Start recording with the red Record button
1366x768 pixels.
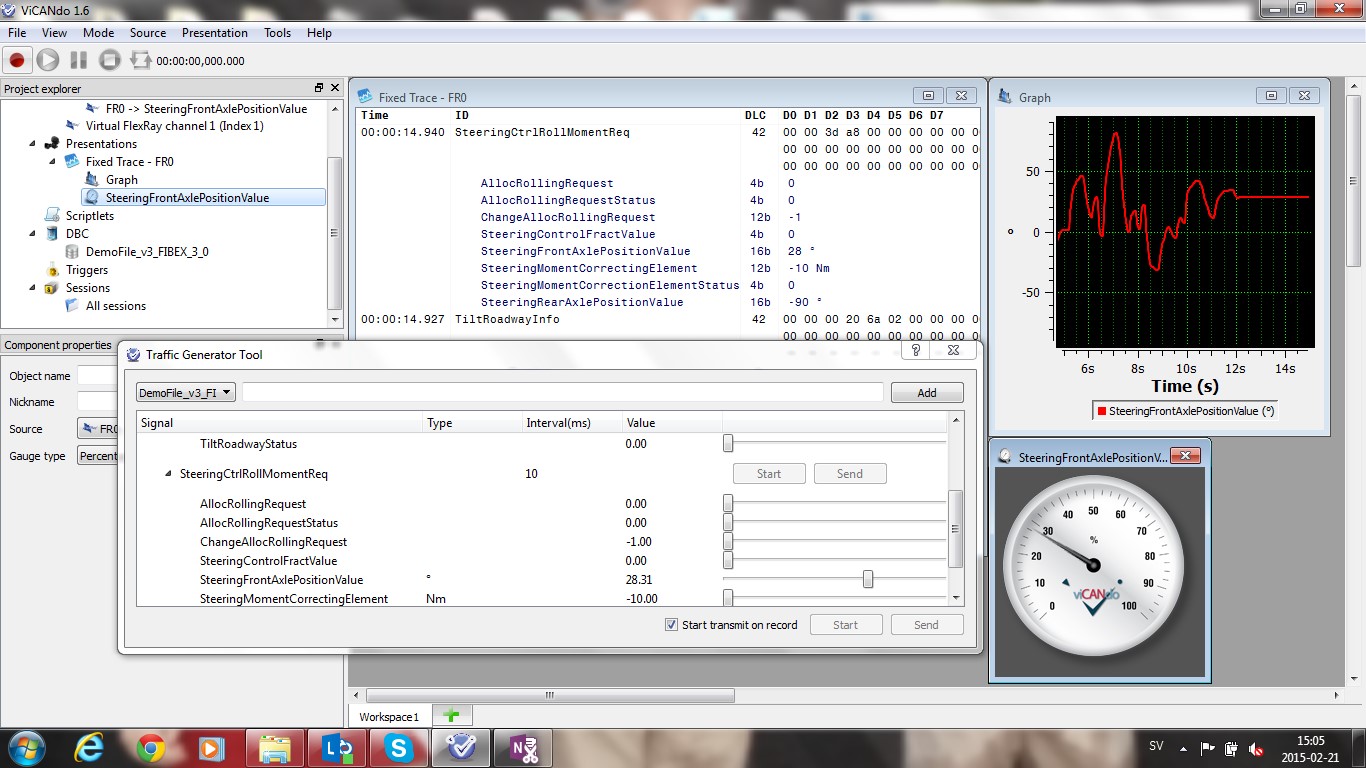point(17,60)
